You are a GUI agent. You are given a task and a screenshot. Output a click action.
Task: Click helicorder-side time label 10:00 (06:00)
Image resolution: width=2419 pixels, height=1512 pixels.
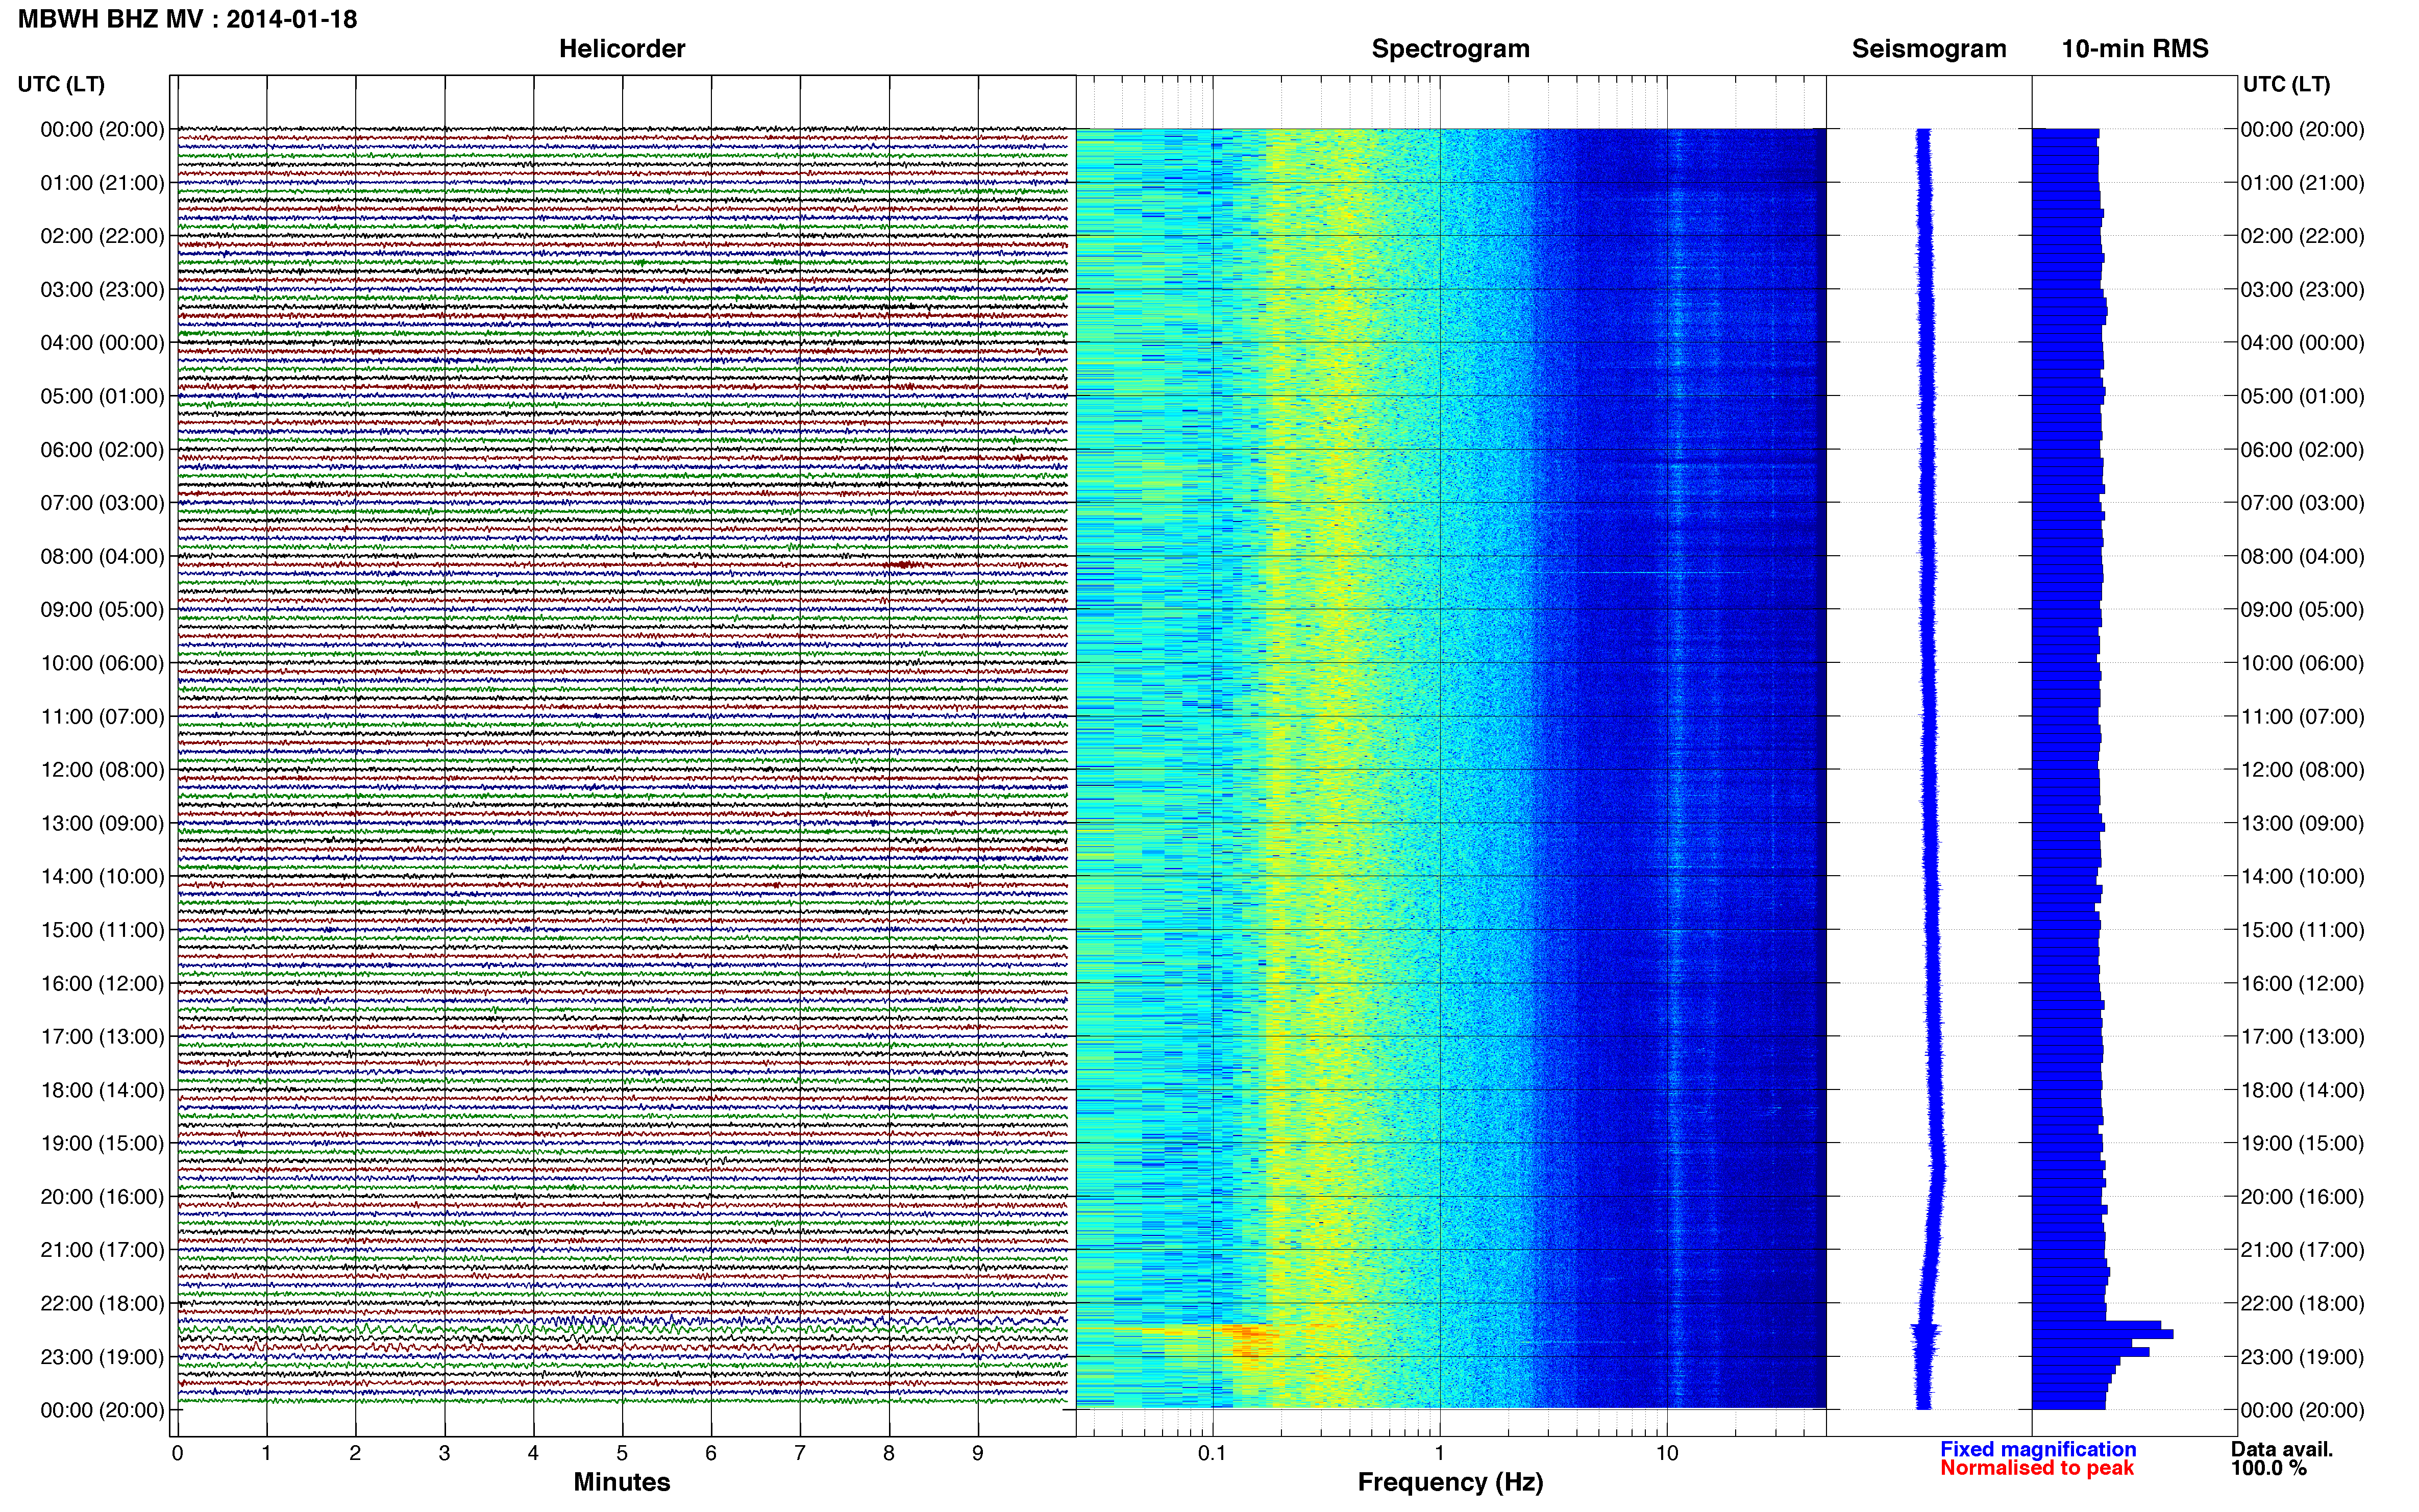coord(102,663)
